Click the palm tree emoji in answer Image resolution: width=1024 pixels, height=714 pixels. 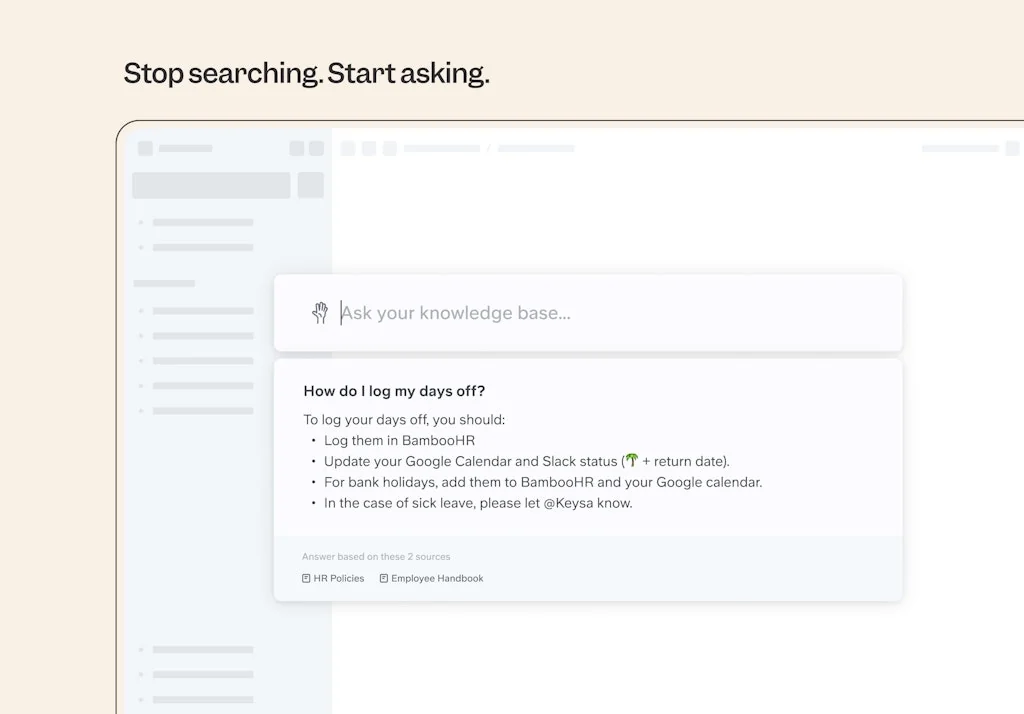pos(631,461)
